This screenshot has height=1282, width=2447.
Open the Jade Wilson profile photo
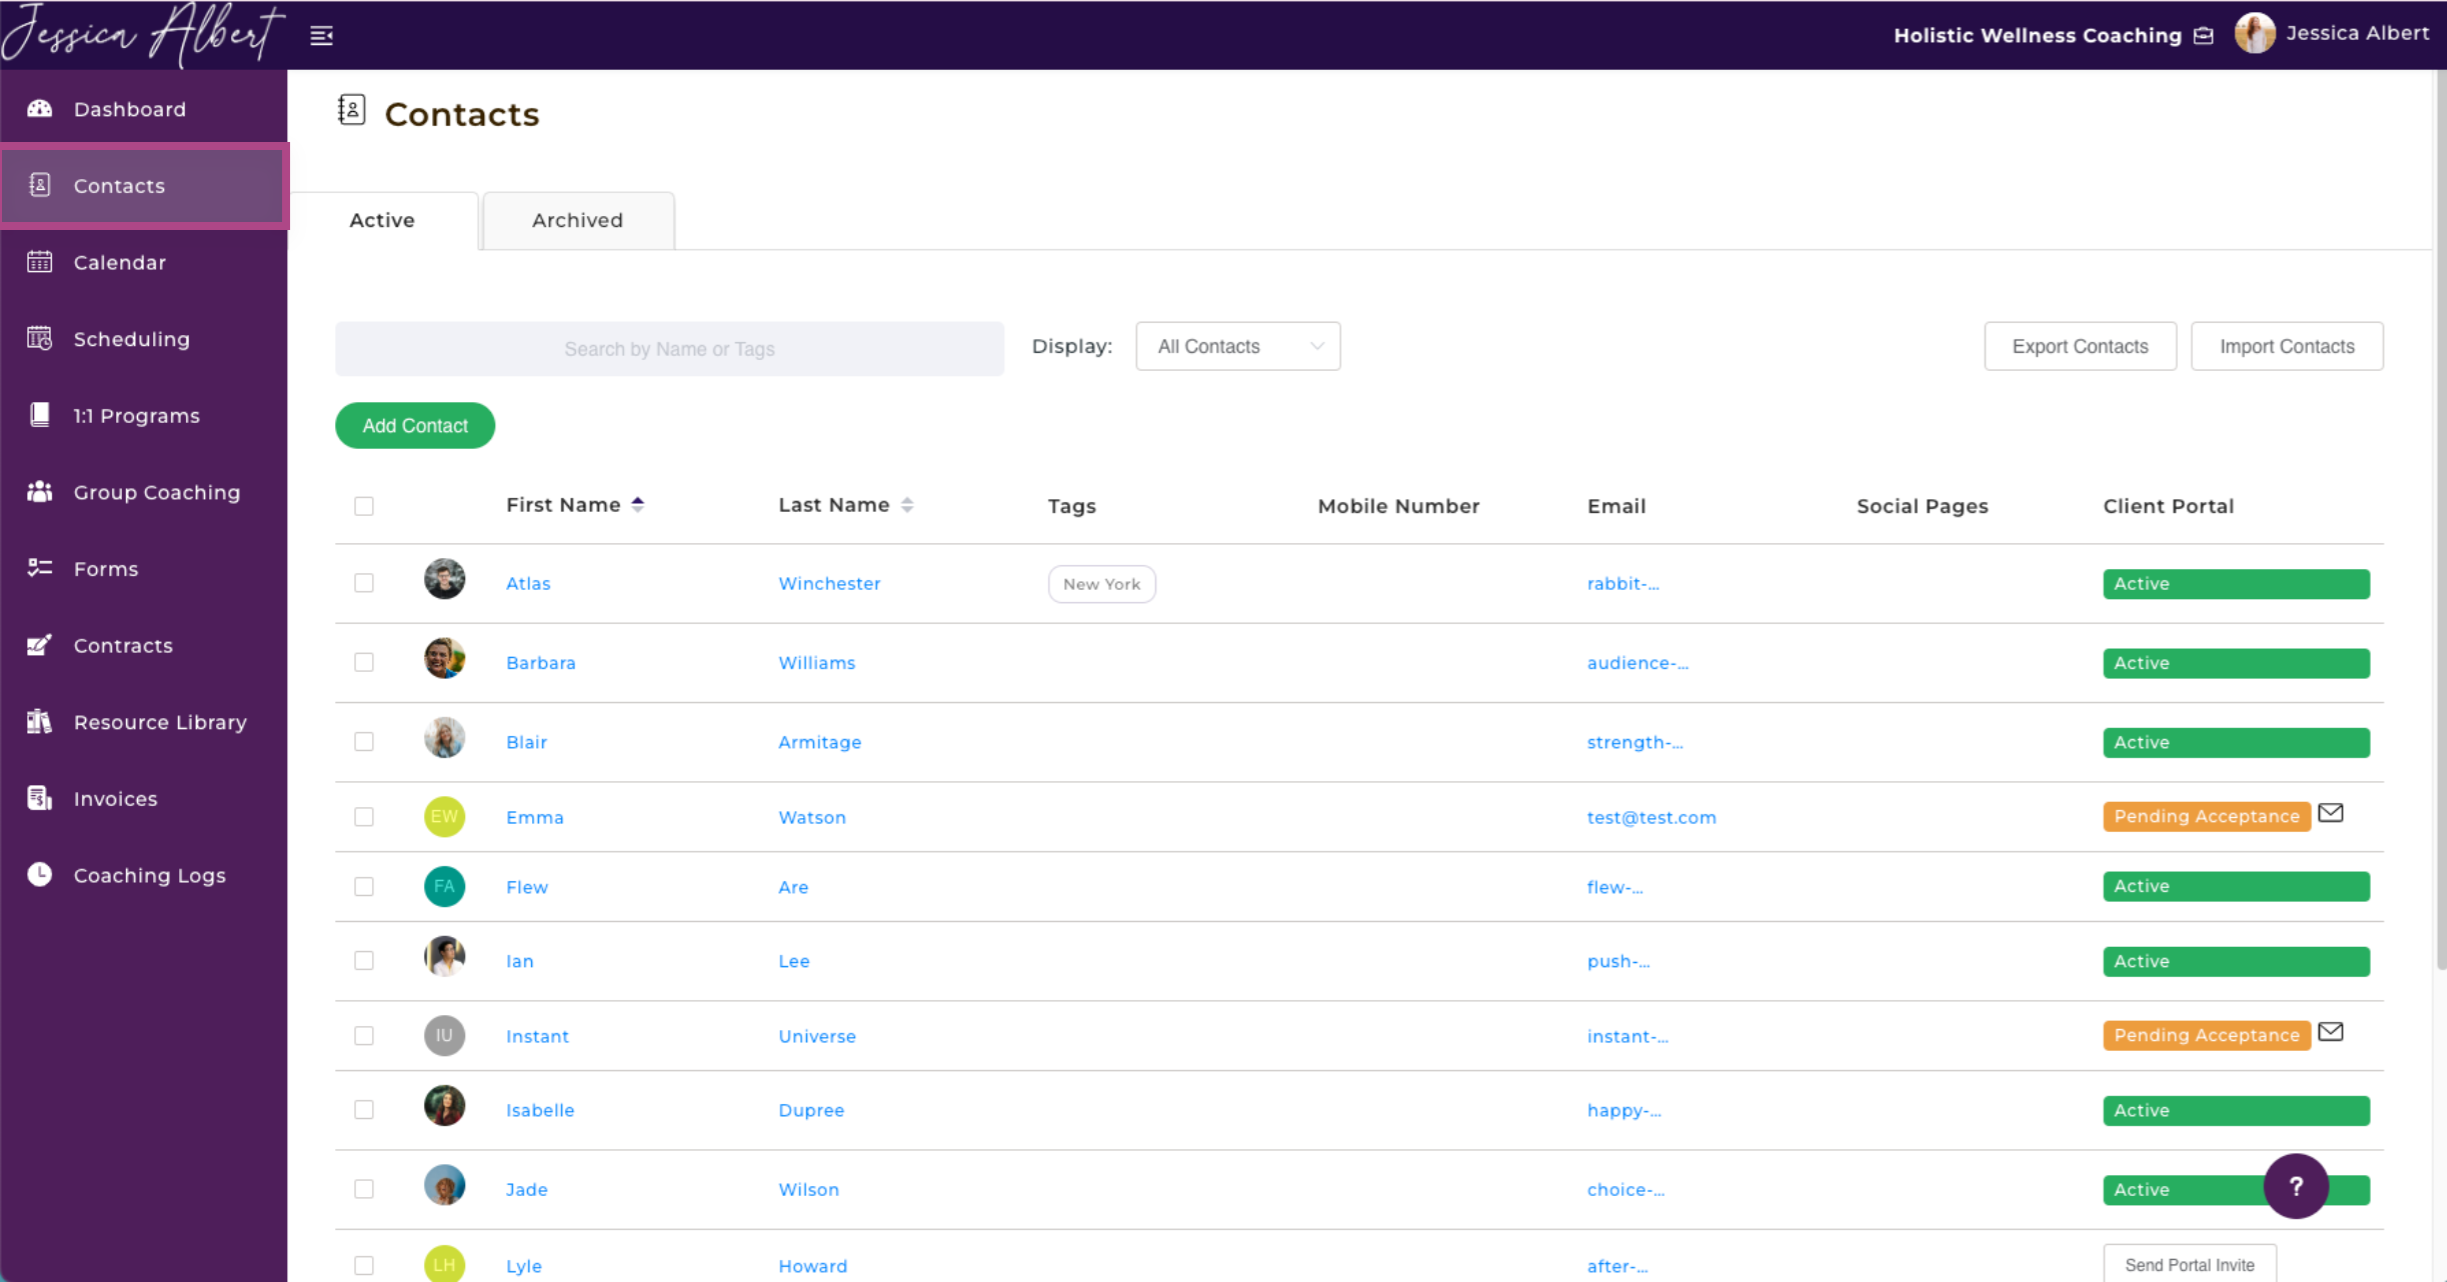pyautogui.click(x=444, y=1185)
